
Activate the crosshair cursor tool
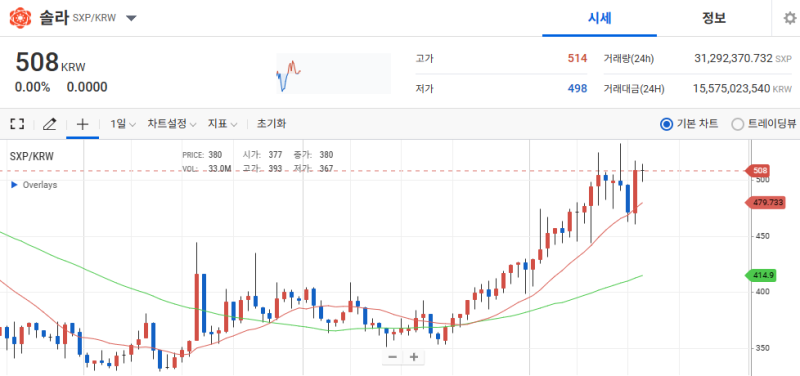point(82,124)
